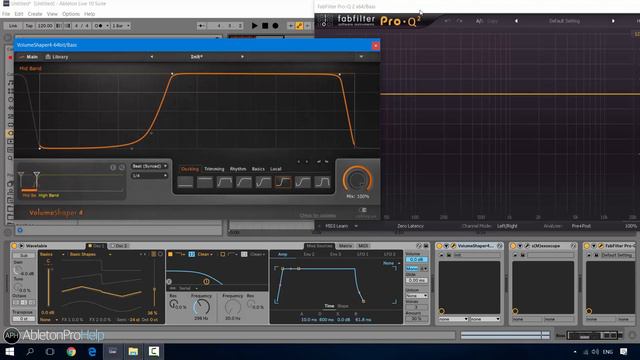Screen dimensions: 640x360
Task: Play the Ableton transport
Action: (x=254, y=26)
